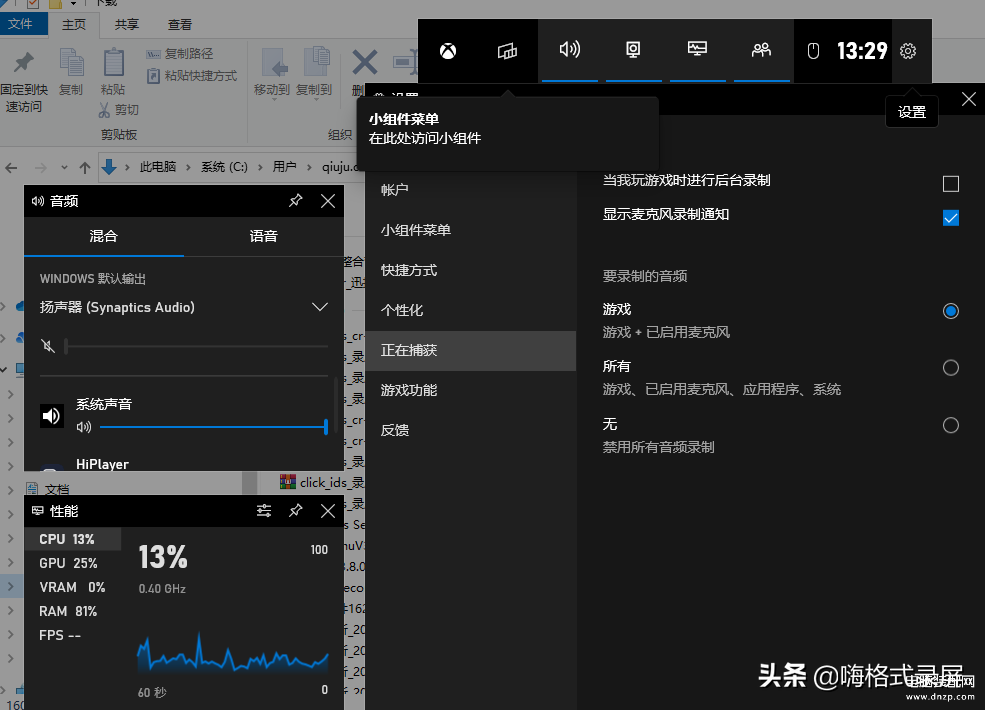Viewport: 985px width, 710px height.
Task: Select FPS -- metric in performance widget
Action: click(72, 635)
